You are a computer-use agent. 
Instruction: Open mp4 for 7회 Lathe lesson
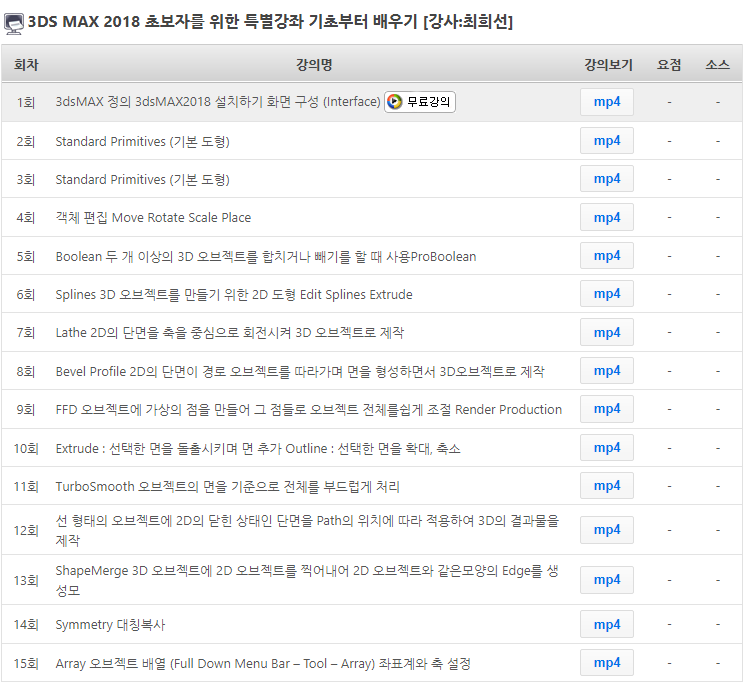(x=607, y=332)
